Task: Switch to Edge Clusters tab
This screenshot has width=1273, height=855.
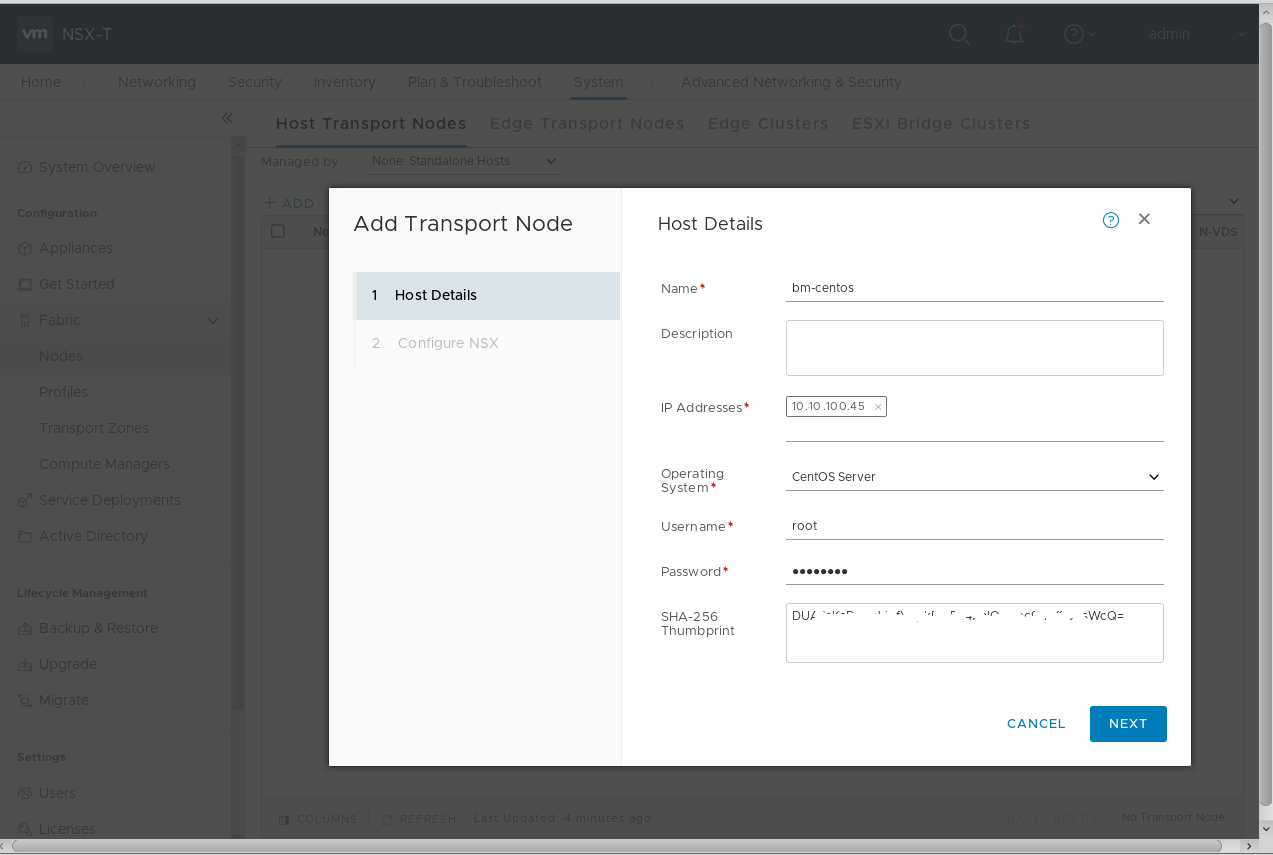Action: [768, 124]
